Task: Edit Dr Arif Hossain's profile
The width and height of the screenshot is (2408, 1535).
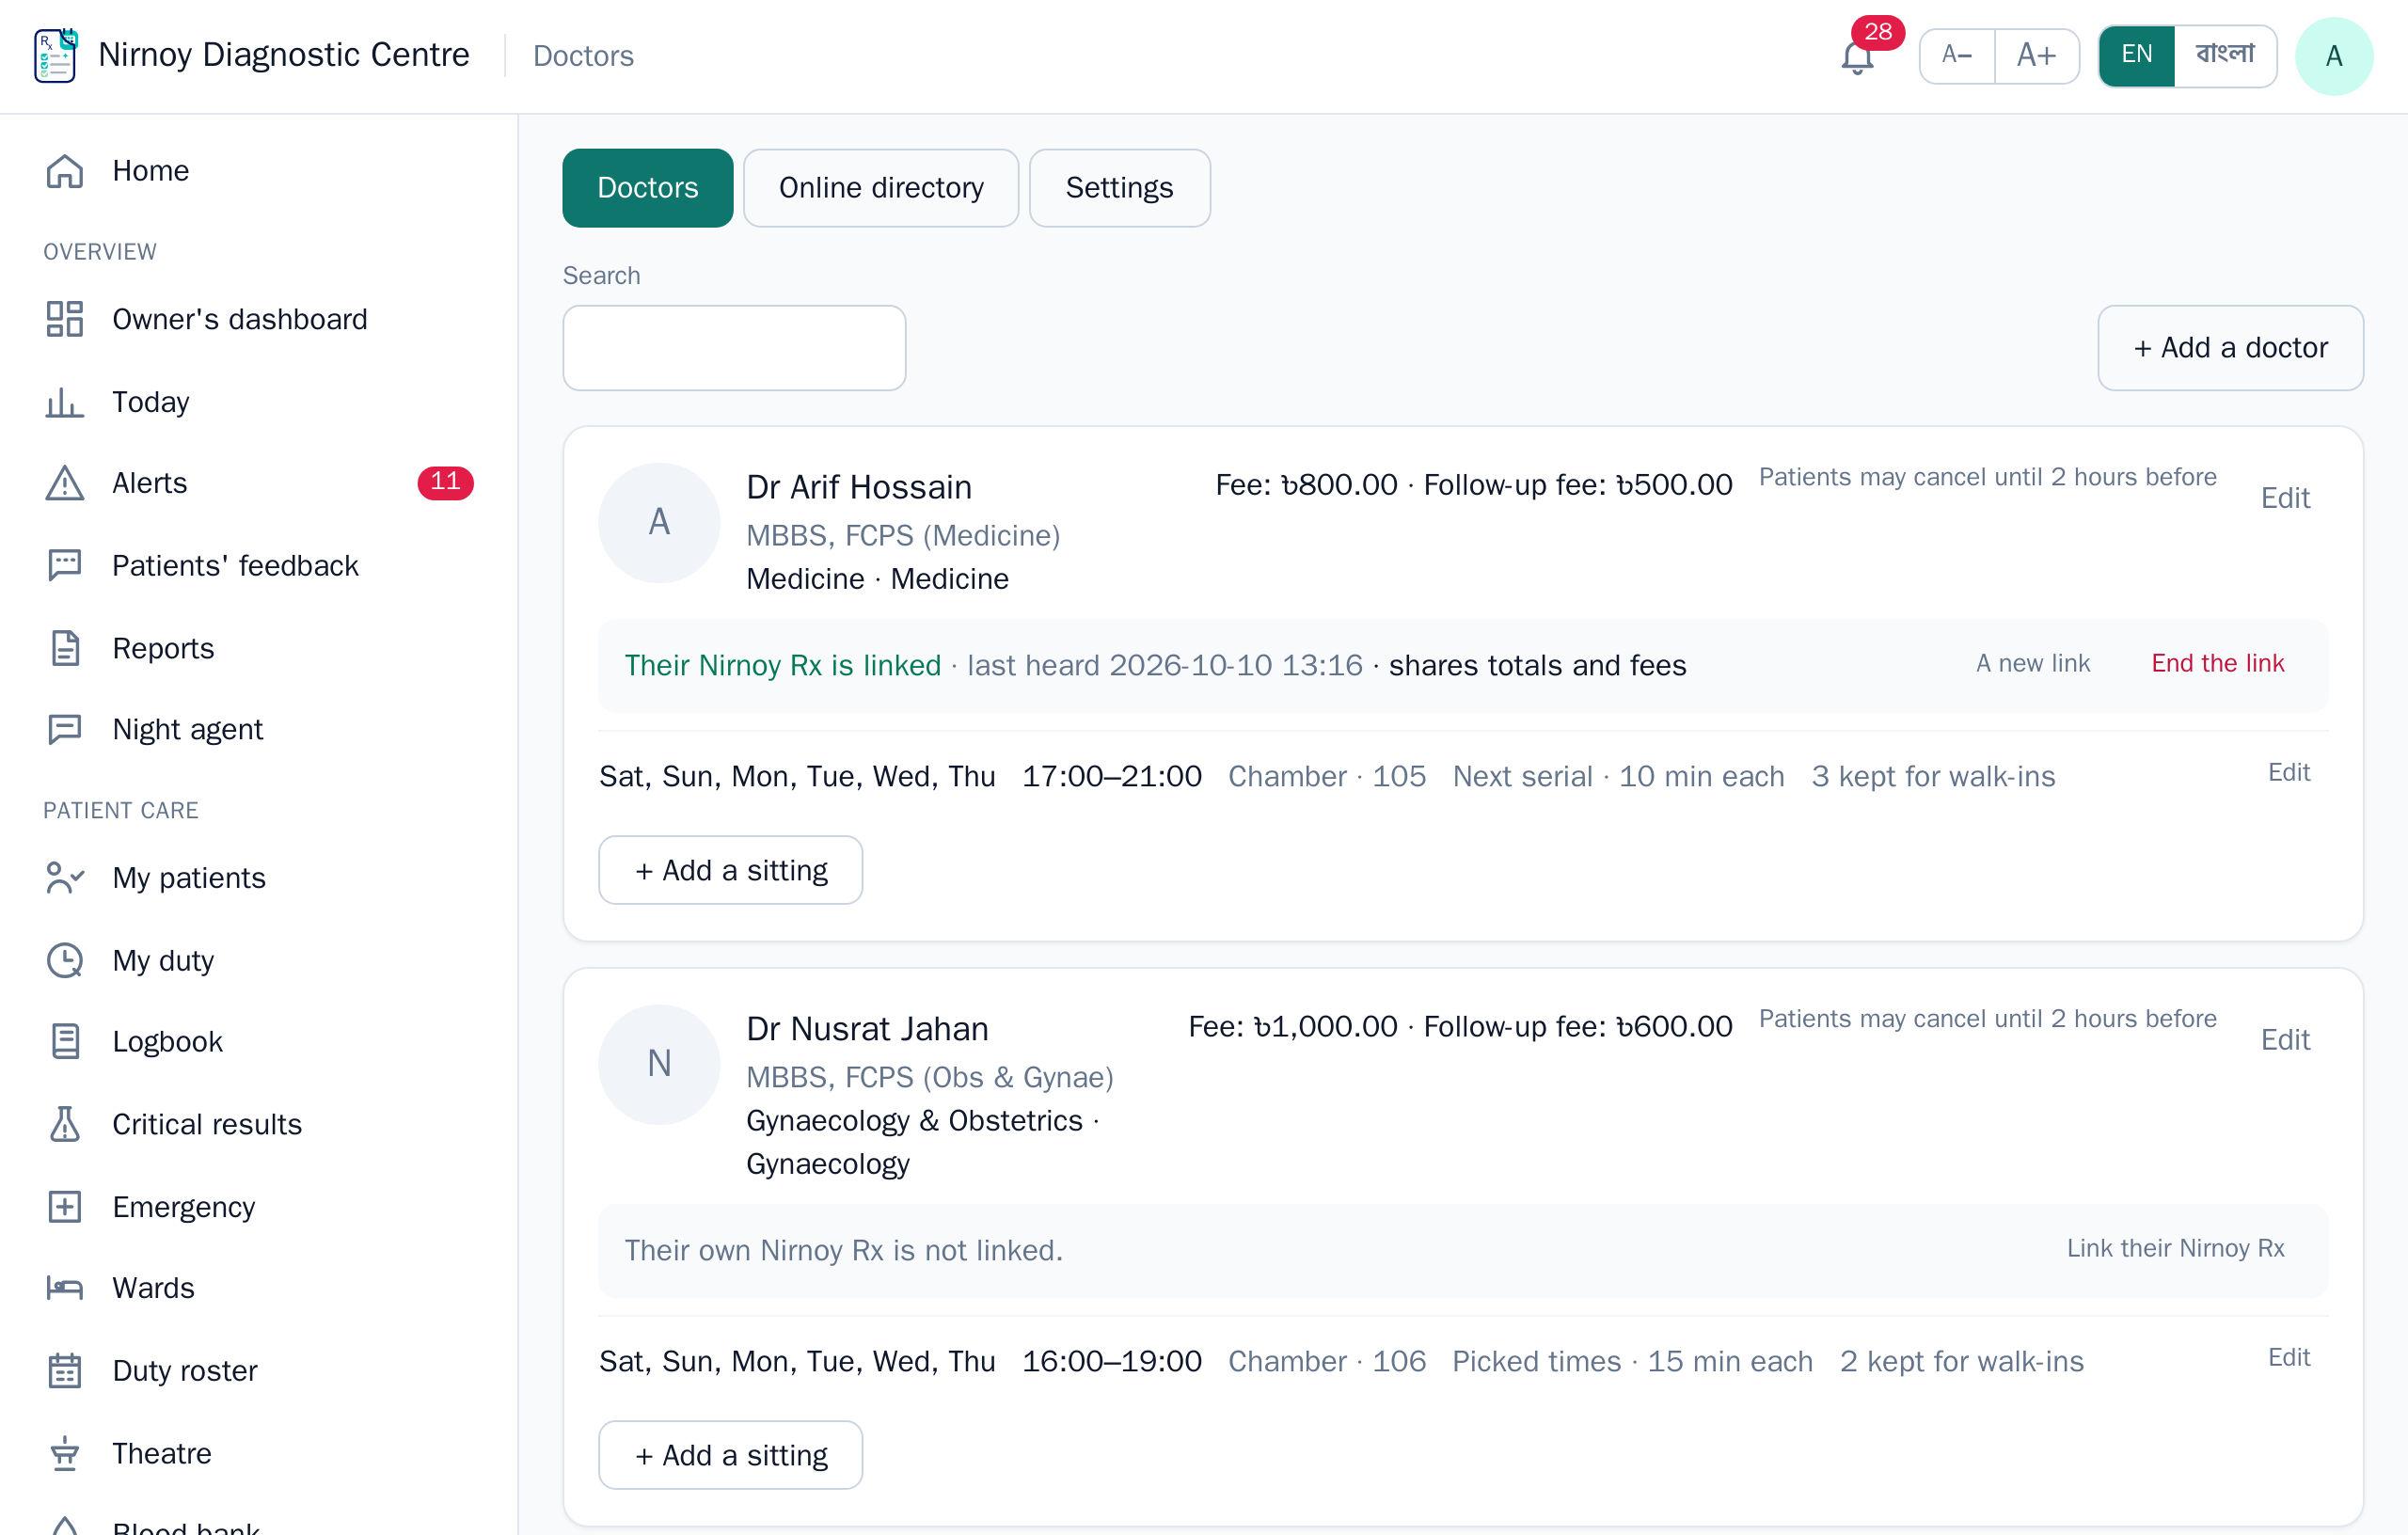Action: (x=2285, y=498)
